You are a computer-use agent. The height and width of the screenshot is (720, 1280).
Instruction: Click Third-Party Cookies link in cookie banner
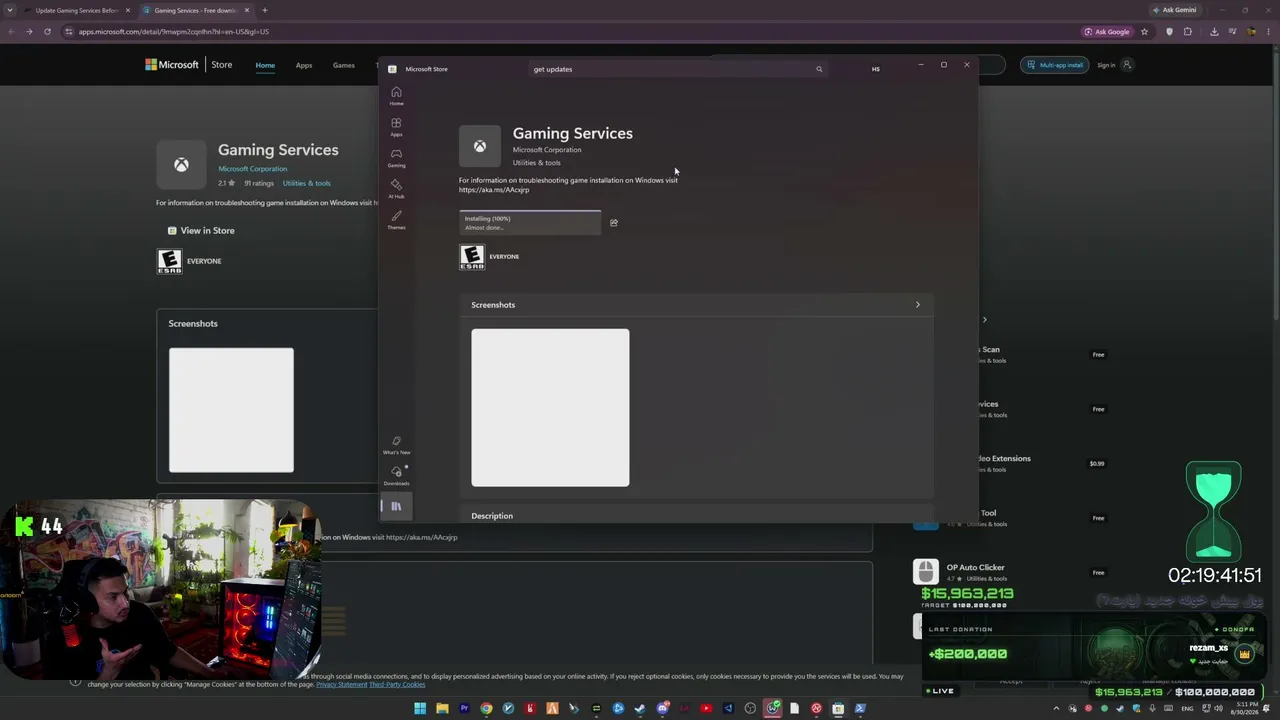coord(397,685)
